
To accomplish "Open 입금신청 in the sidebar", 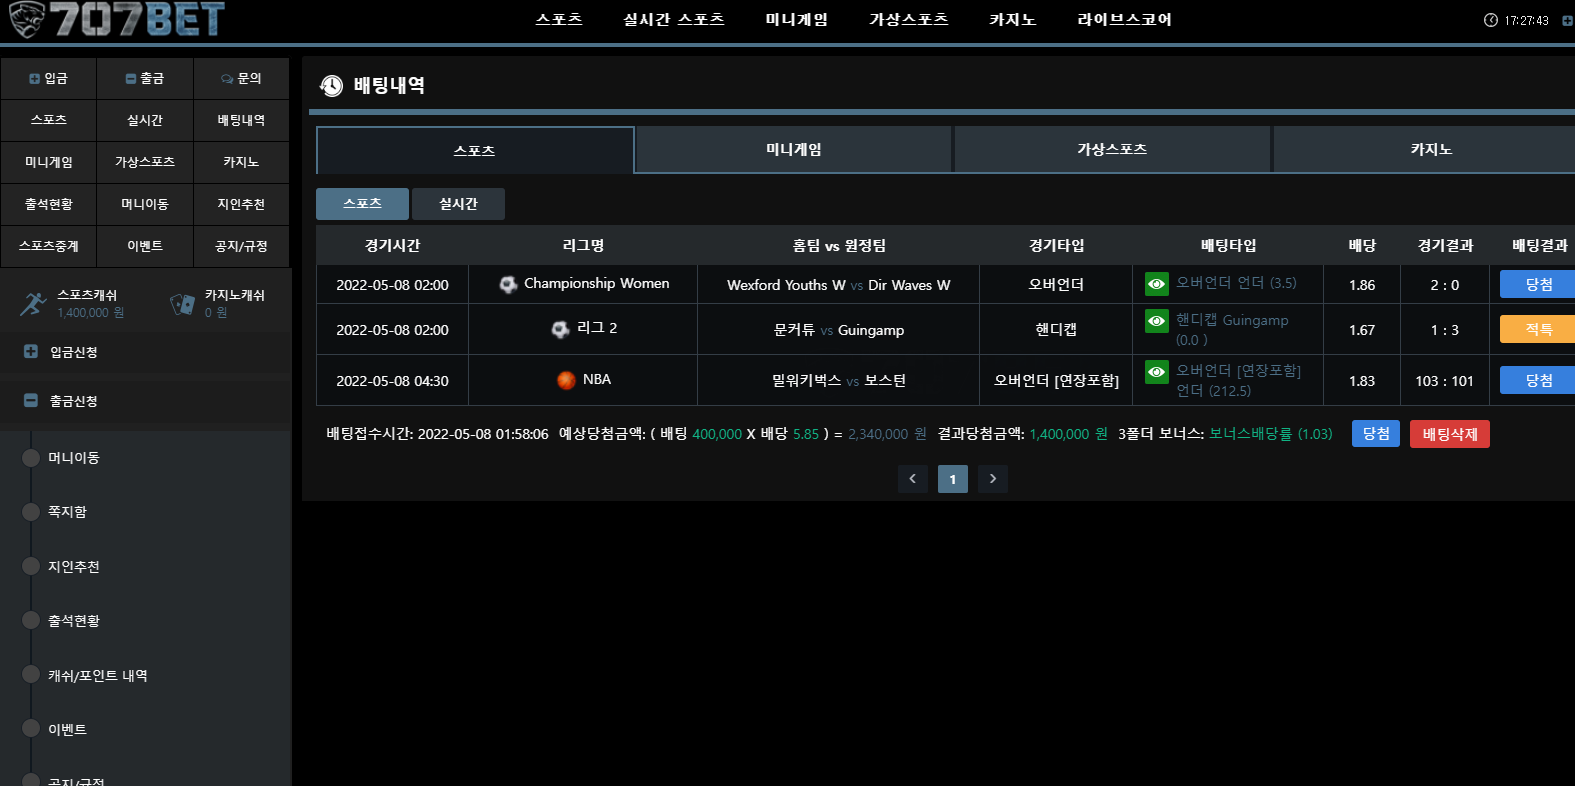I will pyautogui.click(x=146, y=352).
